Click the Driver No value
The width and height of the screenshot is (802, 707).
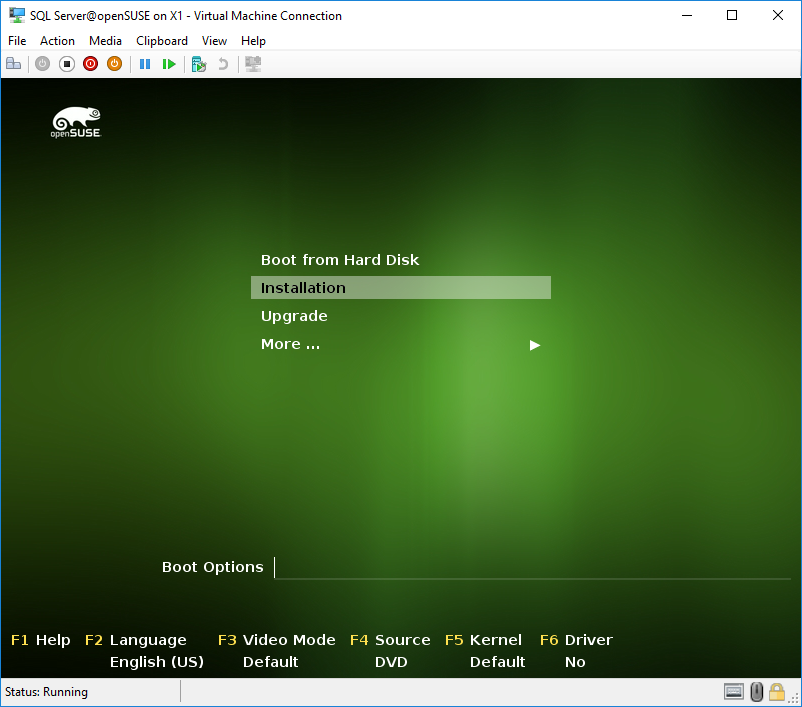[x=575, y=662]
